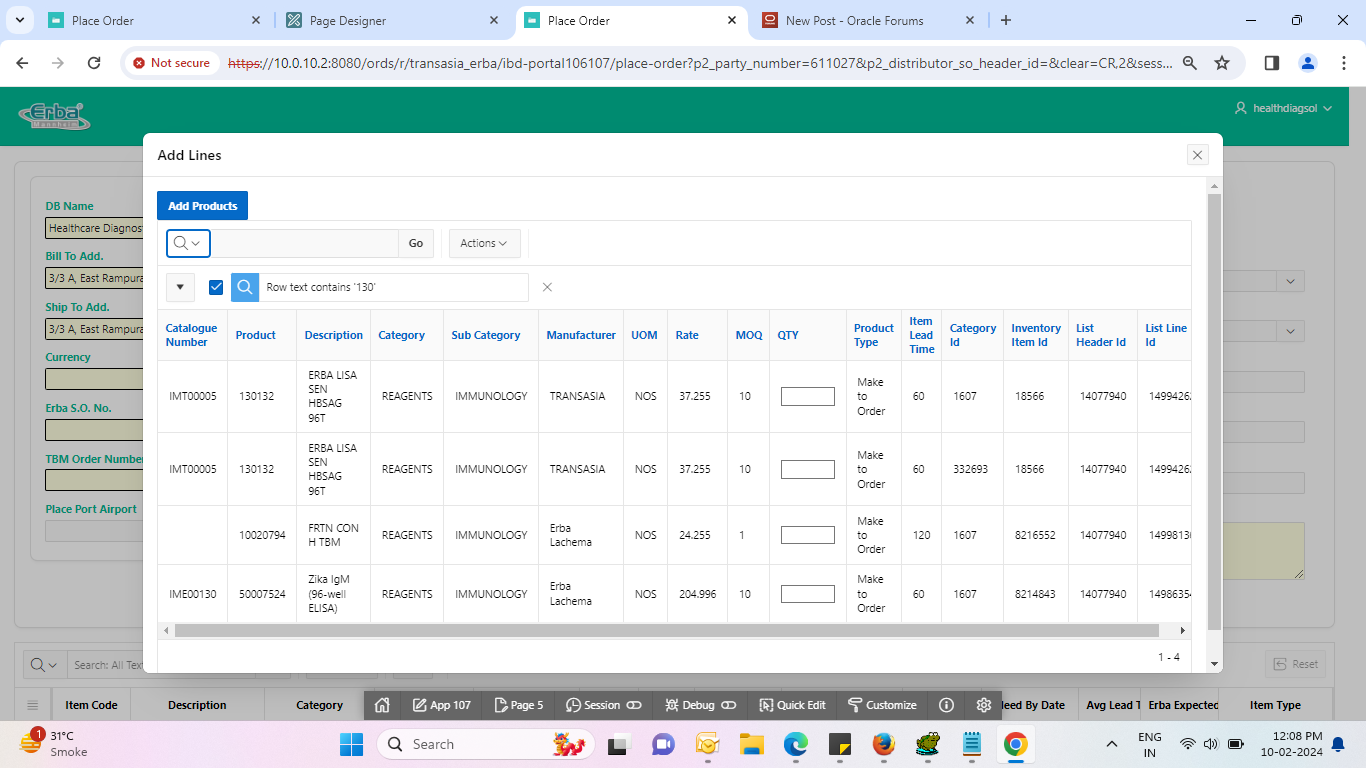Click the Erba logo

[x=54, y=116]
